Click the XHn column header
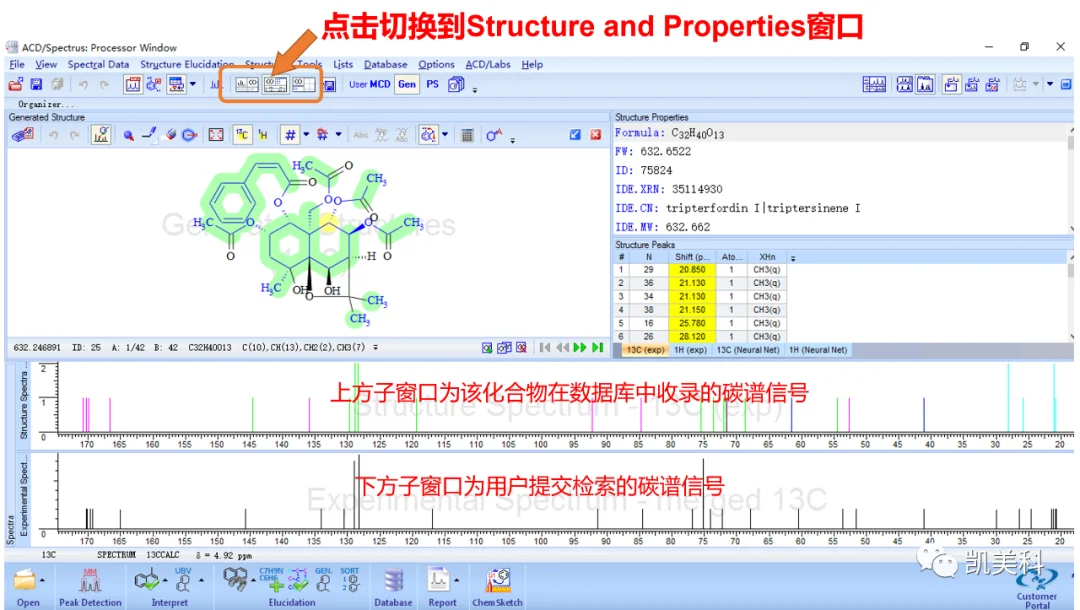The width and height of the screenshot is (1080, 610). [767, 257]
